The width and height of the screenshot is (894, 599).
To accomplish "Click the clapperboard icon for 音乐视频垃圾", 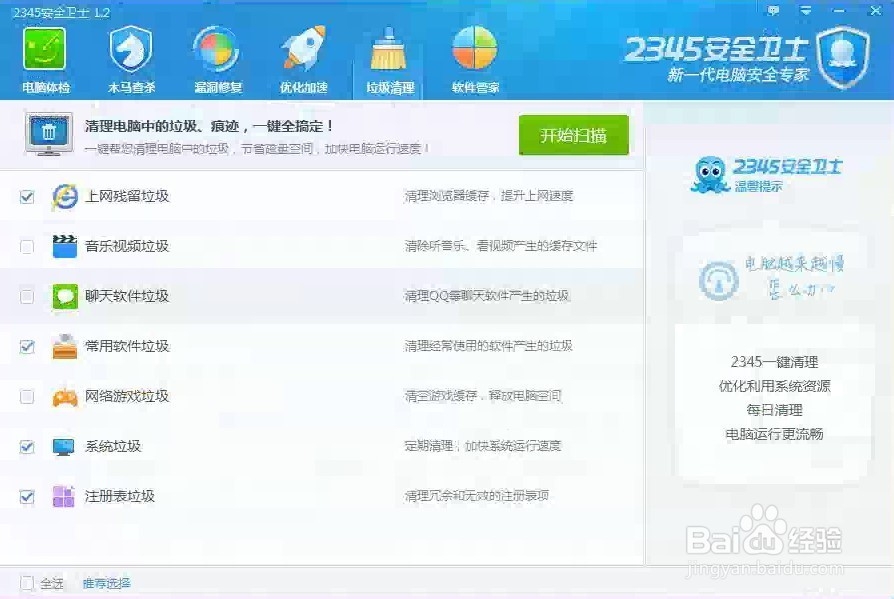I will coord(64,246).
